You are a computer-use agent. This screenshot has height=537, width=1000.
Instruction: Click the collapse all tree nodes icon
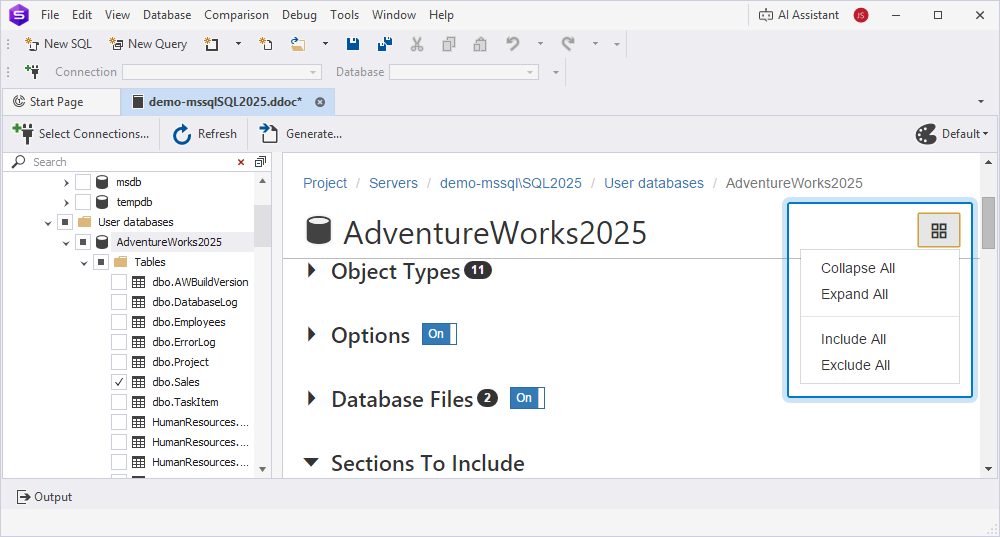pyautogui.click(x=260, y=162)
